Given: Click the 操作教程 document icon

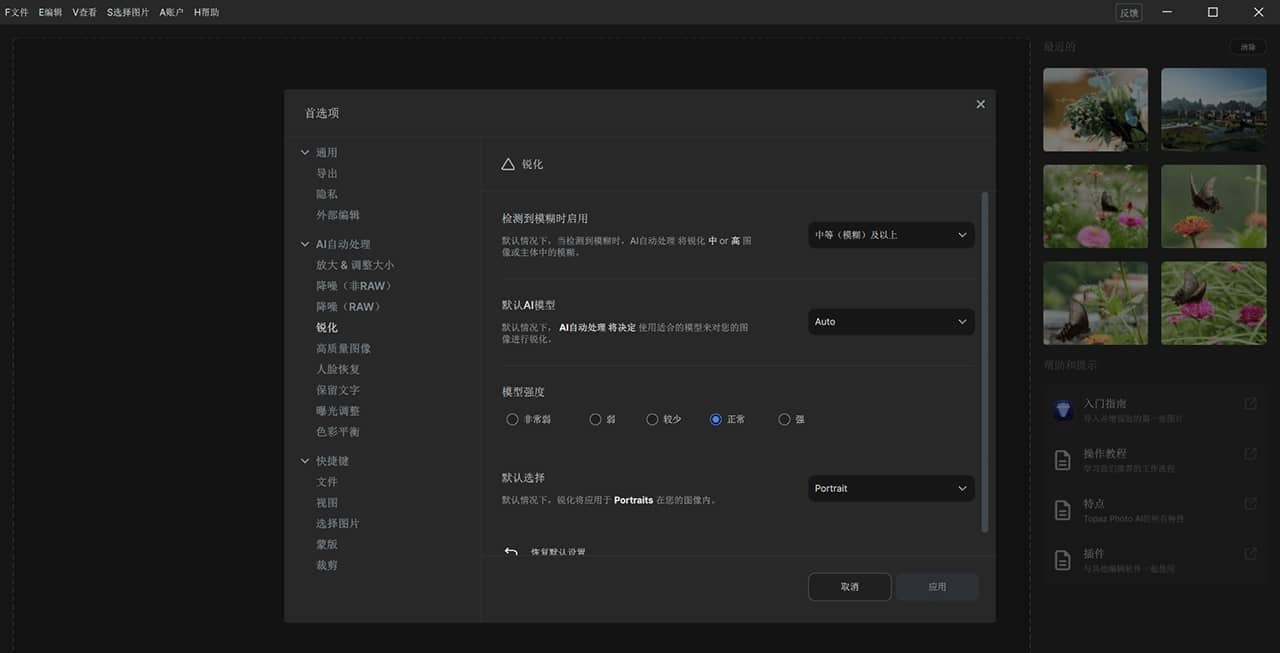Looking at the screenshot, I should click(1063, 460).
